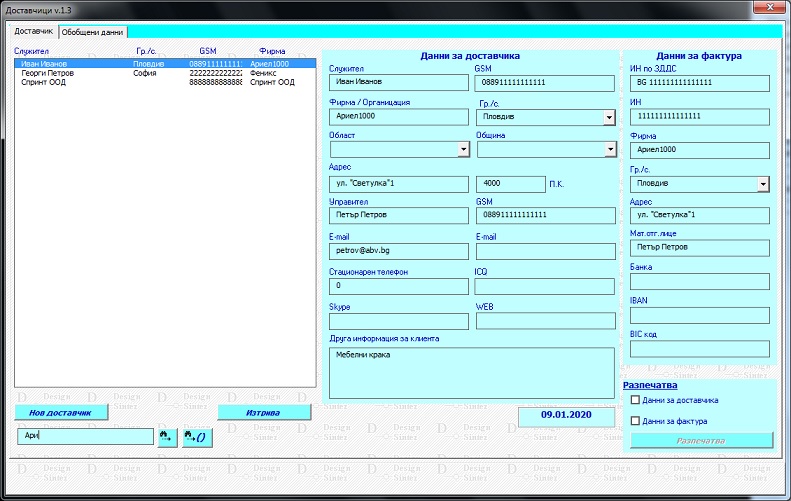Select the 'Георги Петров' row in list
The height and width of the screenshot is (501, 791).
48,73
